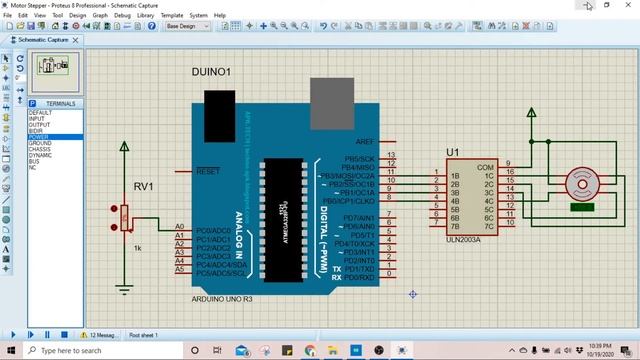Click the New Project toolbar icon
Viewport: 640px width, 360px height.
pos(10,26)
